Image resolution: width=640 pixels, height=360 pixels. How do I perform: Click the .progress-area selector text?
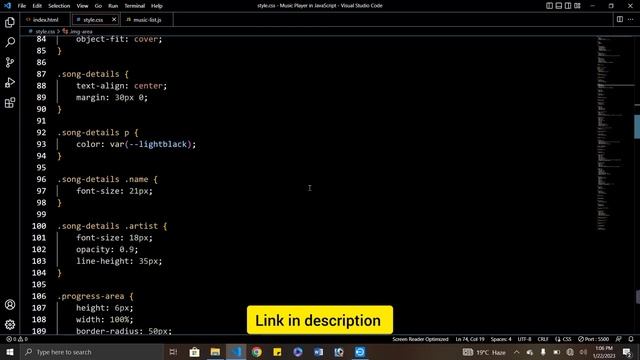click(90, 296)
